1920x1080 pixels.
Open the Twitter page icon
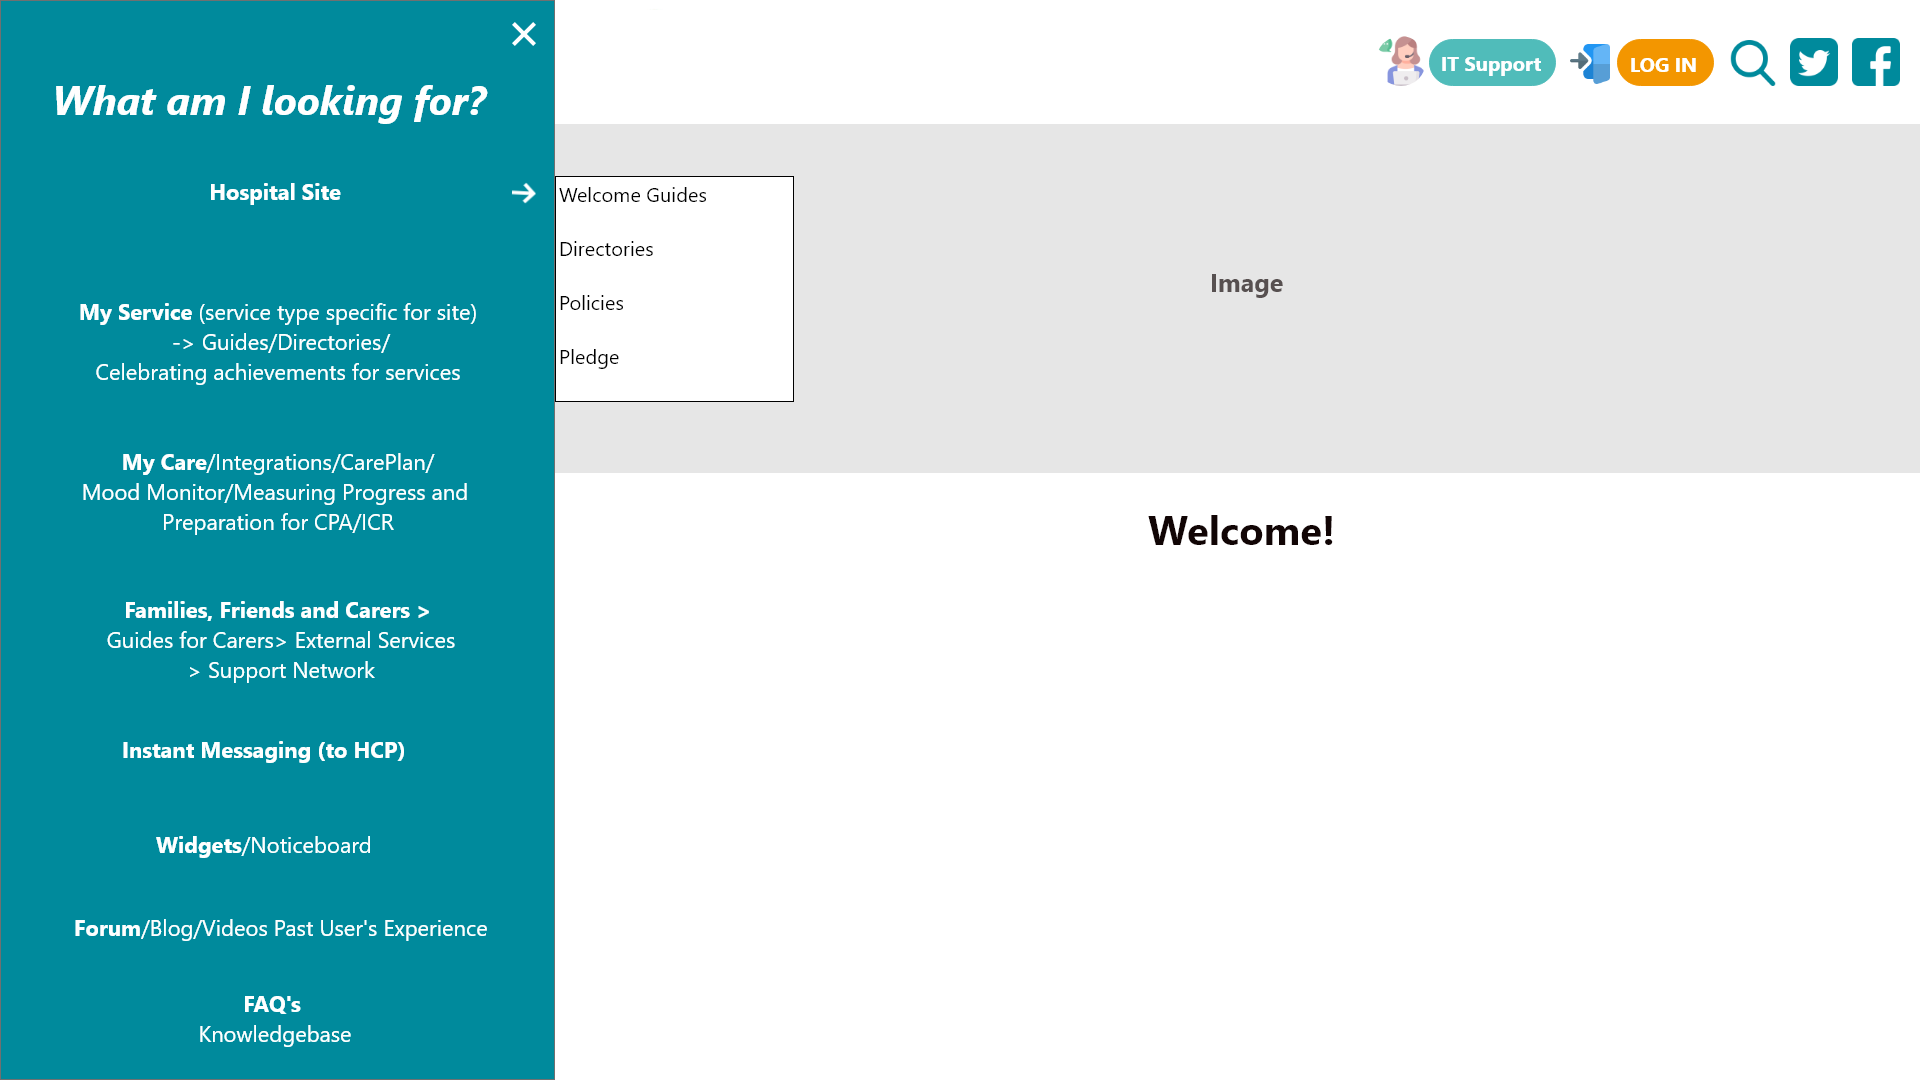(x=1813, y=62)
